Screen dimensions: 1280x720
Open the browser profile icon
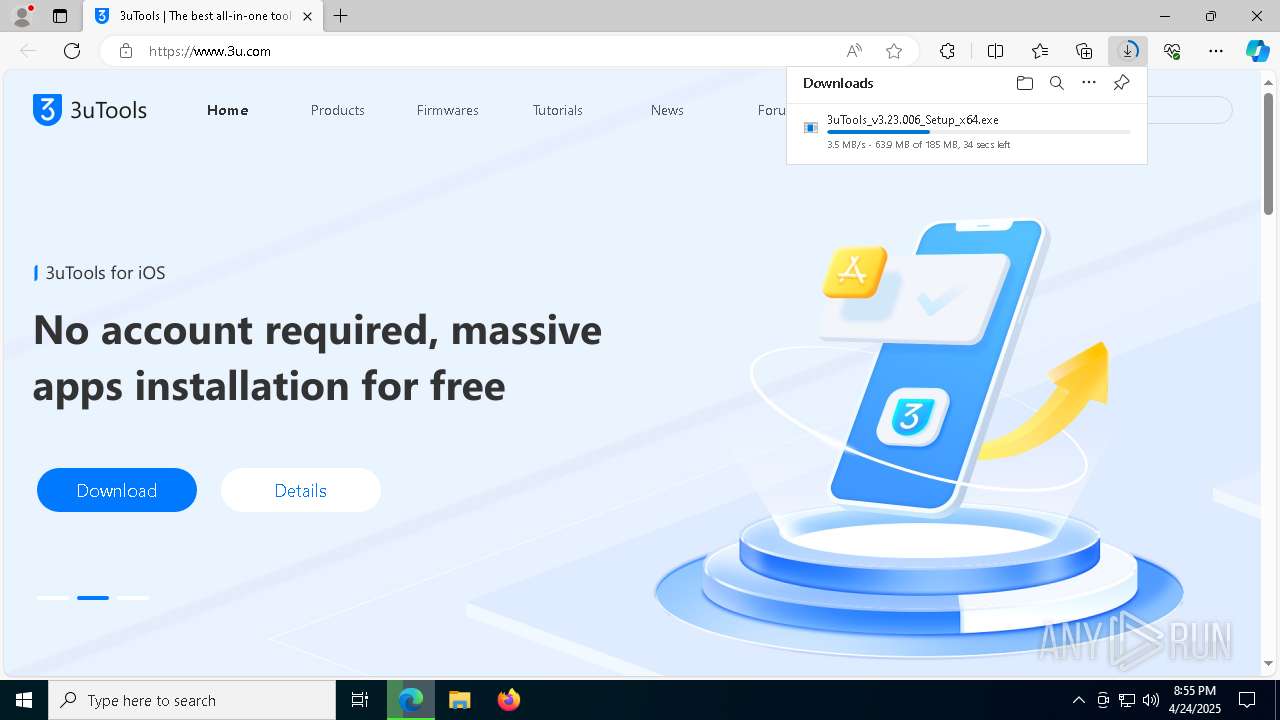pos(21,16)
